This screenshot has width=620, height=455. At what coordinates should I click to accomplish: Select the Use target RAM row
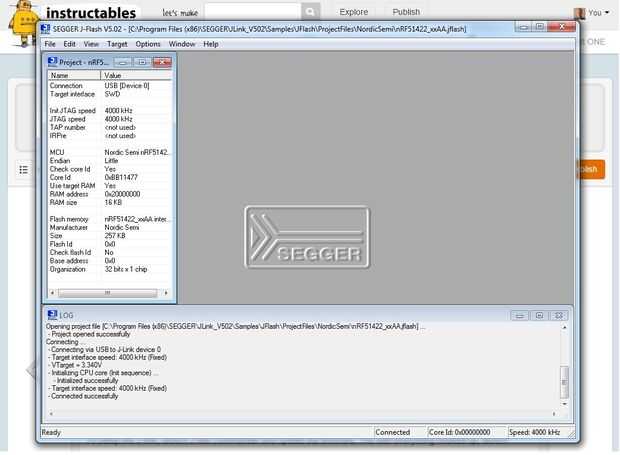110,186
